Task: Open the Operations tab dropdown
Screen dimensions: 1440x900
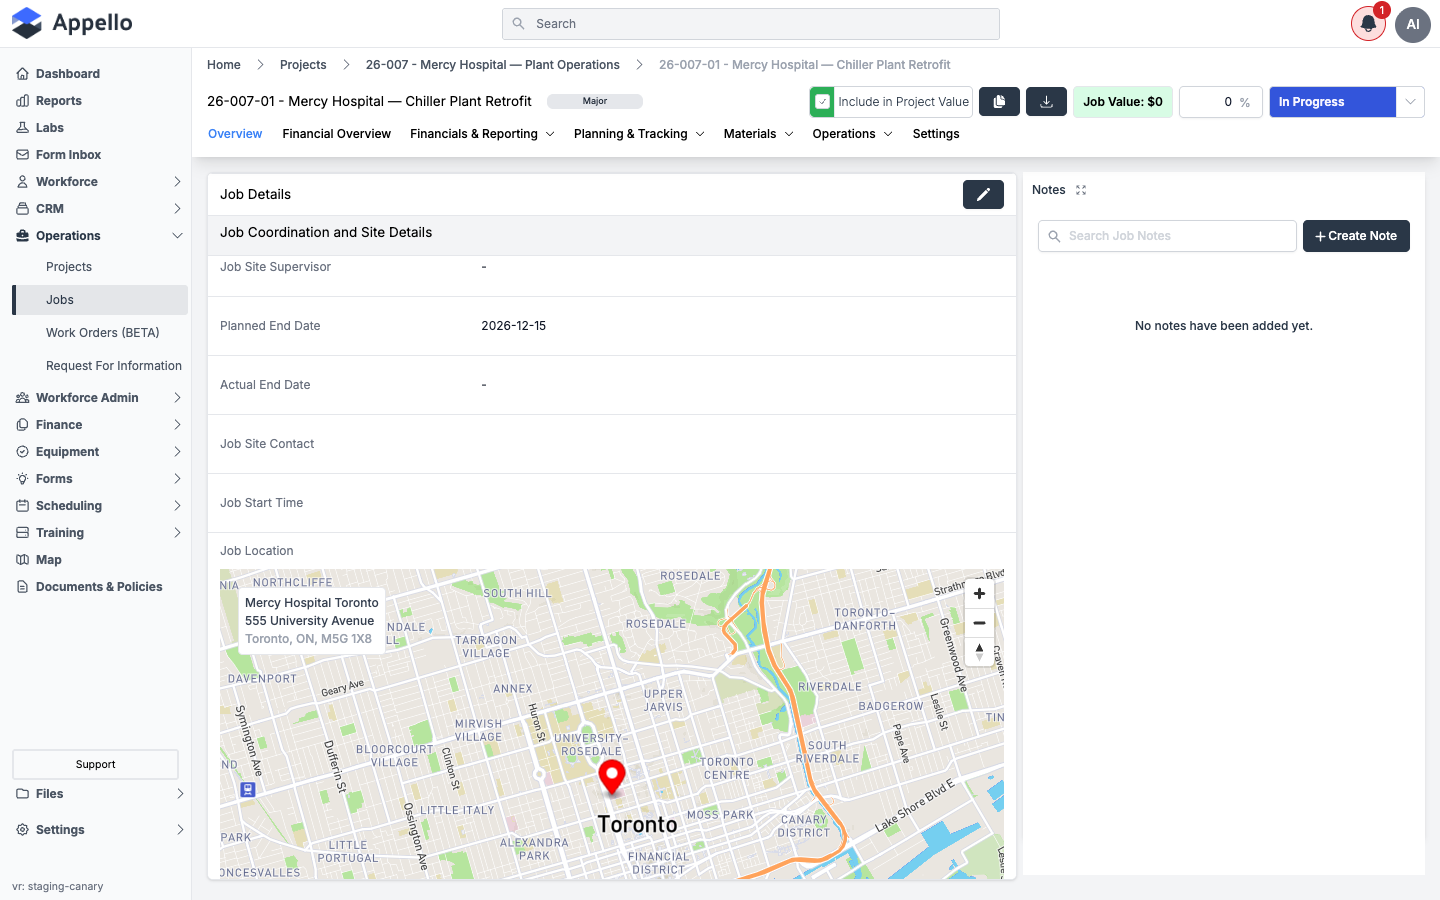Action: point(852,134)
